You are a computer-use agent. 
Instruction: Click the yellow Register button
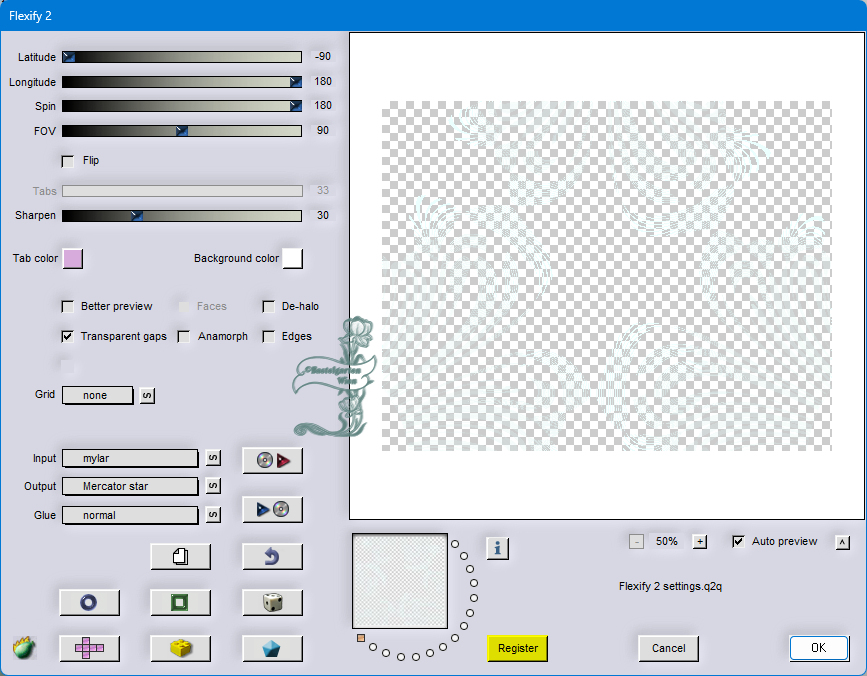(x=518, y=648)
